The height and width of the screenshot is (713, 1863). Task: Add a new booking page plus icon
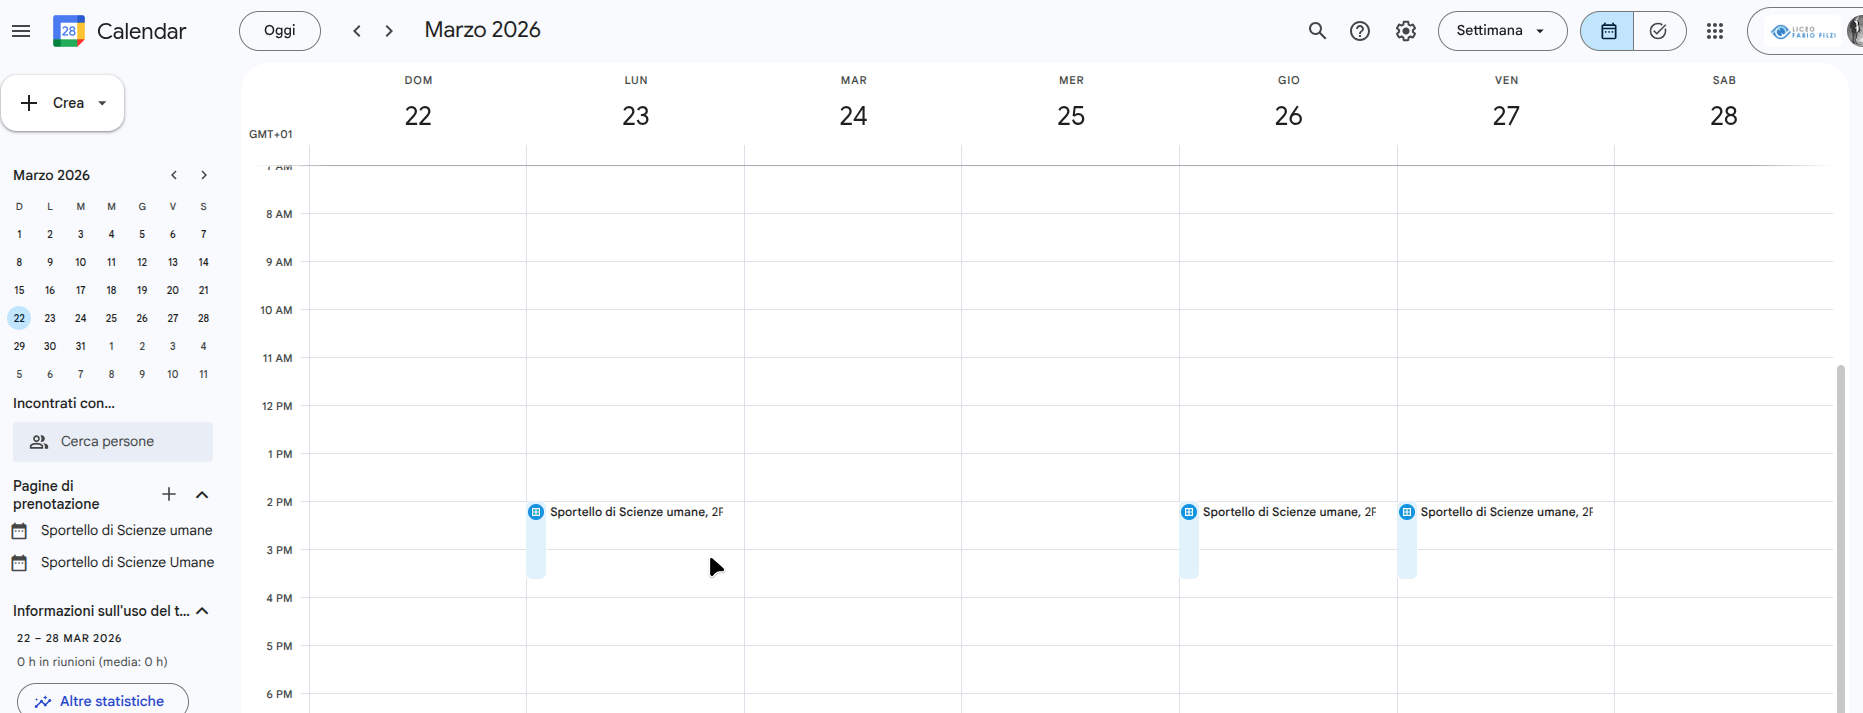(x=169, y=494)
